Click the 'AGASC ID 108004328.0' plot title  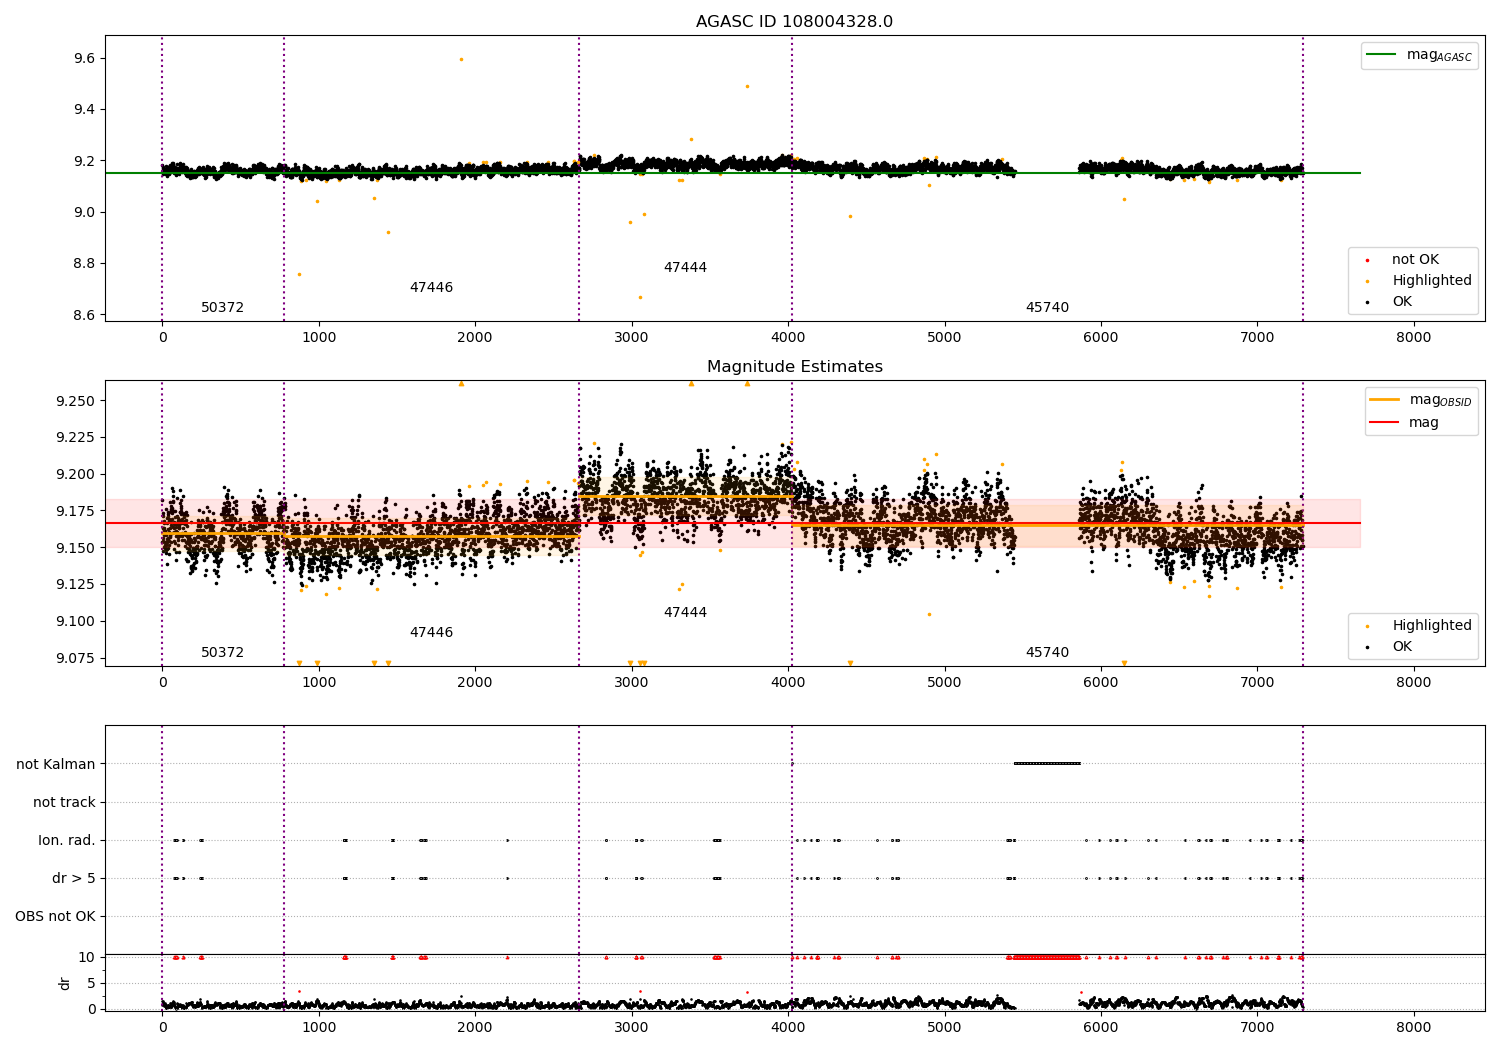(x=794, y=22)
